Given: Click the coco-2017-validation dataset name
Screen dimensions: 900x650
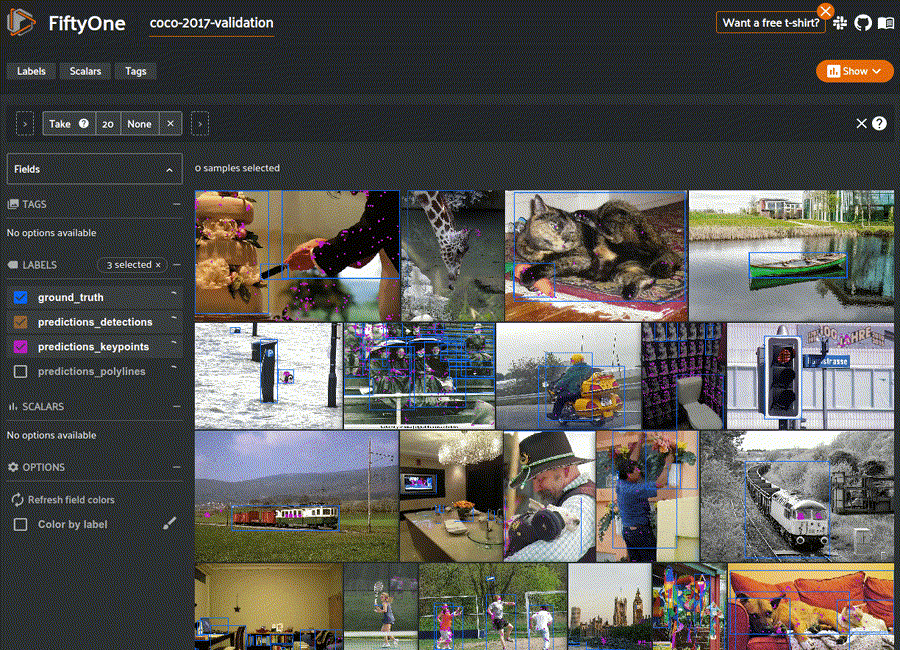Looking at the screenshot, I should tap(211, 23).
